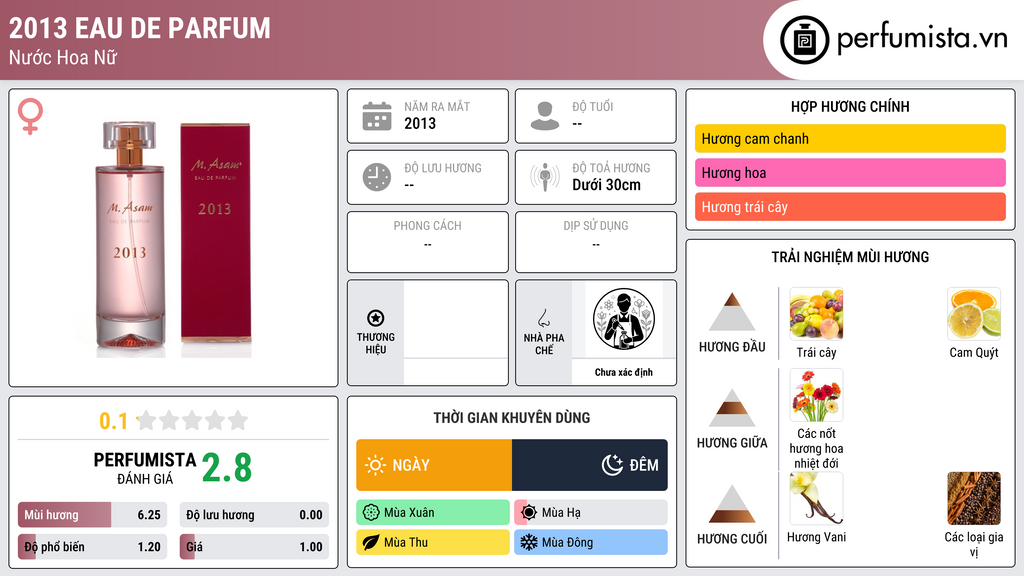
Task: Click the Mùa Đông season bar
Action: [x=591, y=542]
